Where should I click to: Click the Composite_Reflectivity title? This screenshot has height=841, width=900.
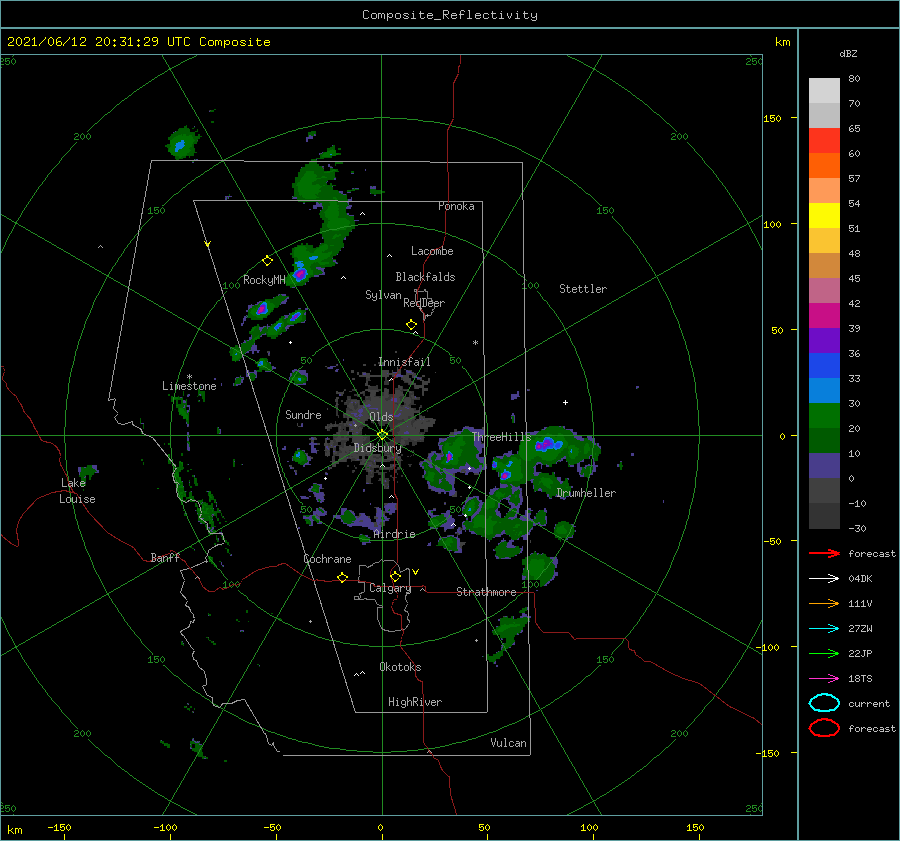pyautogui.click(x=450, y=15)
